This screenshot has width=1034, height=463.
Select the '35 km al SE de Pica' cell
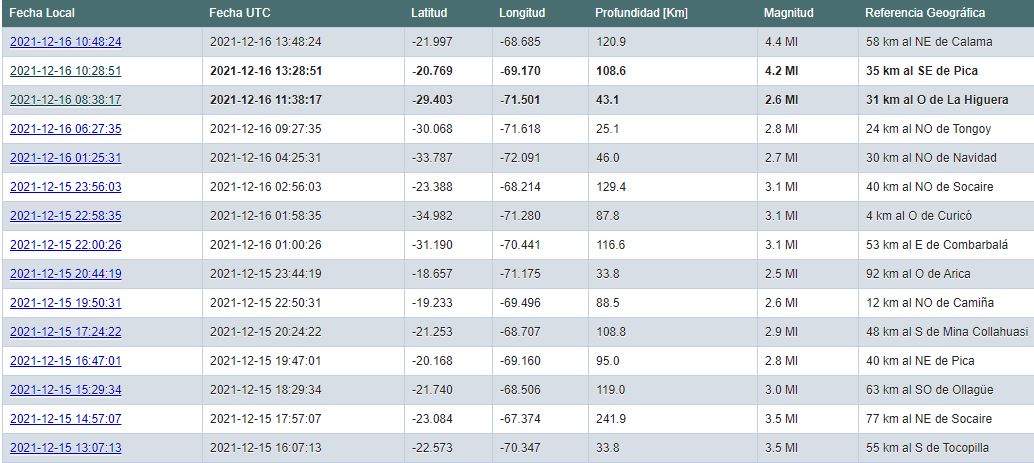tap(921, 71)
